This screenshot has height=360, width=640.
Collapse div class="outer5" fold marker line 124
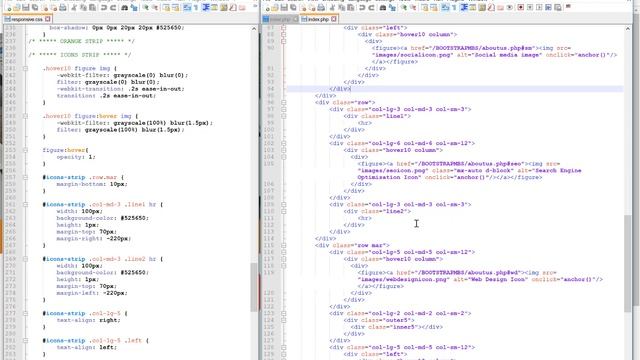284,320
